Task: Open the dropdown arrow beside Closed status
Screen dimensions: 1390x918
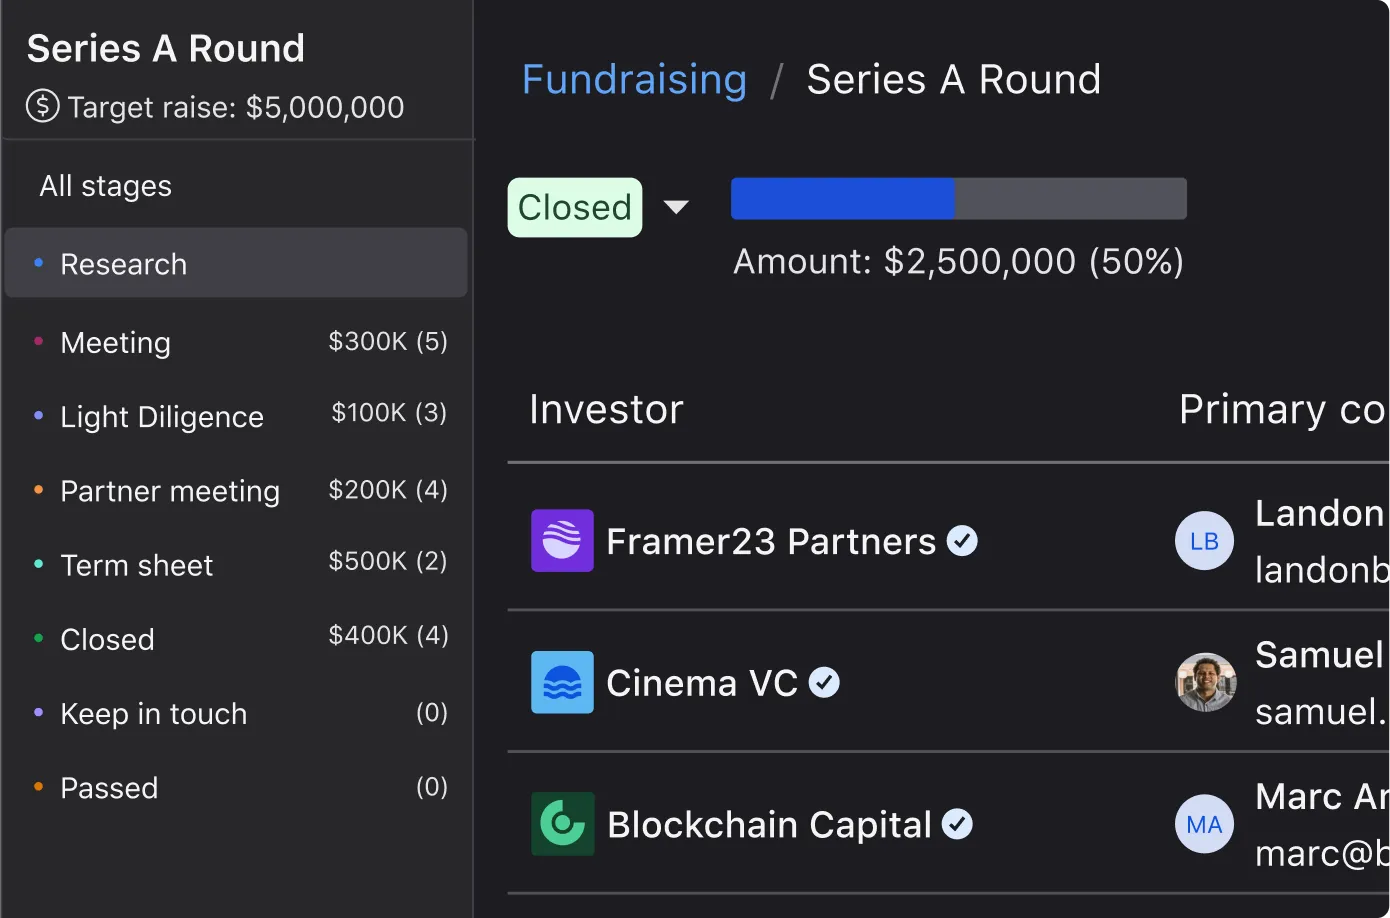Action: click(x=677, y=207)
